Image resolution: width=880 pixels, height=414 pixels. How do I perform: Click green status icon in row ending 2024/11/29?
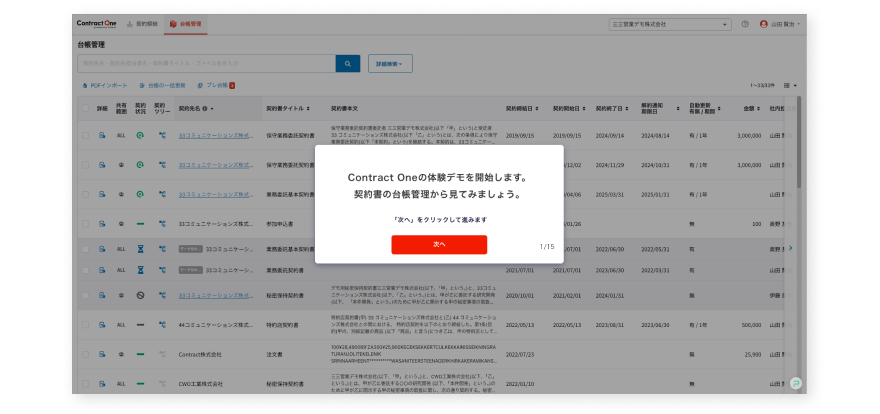tap(140, 165)
